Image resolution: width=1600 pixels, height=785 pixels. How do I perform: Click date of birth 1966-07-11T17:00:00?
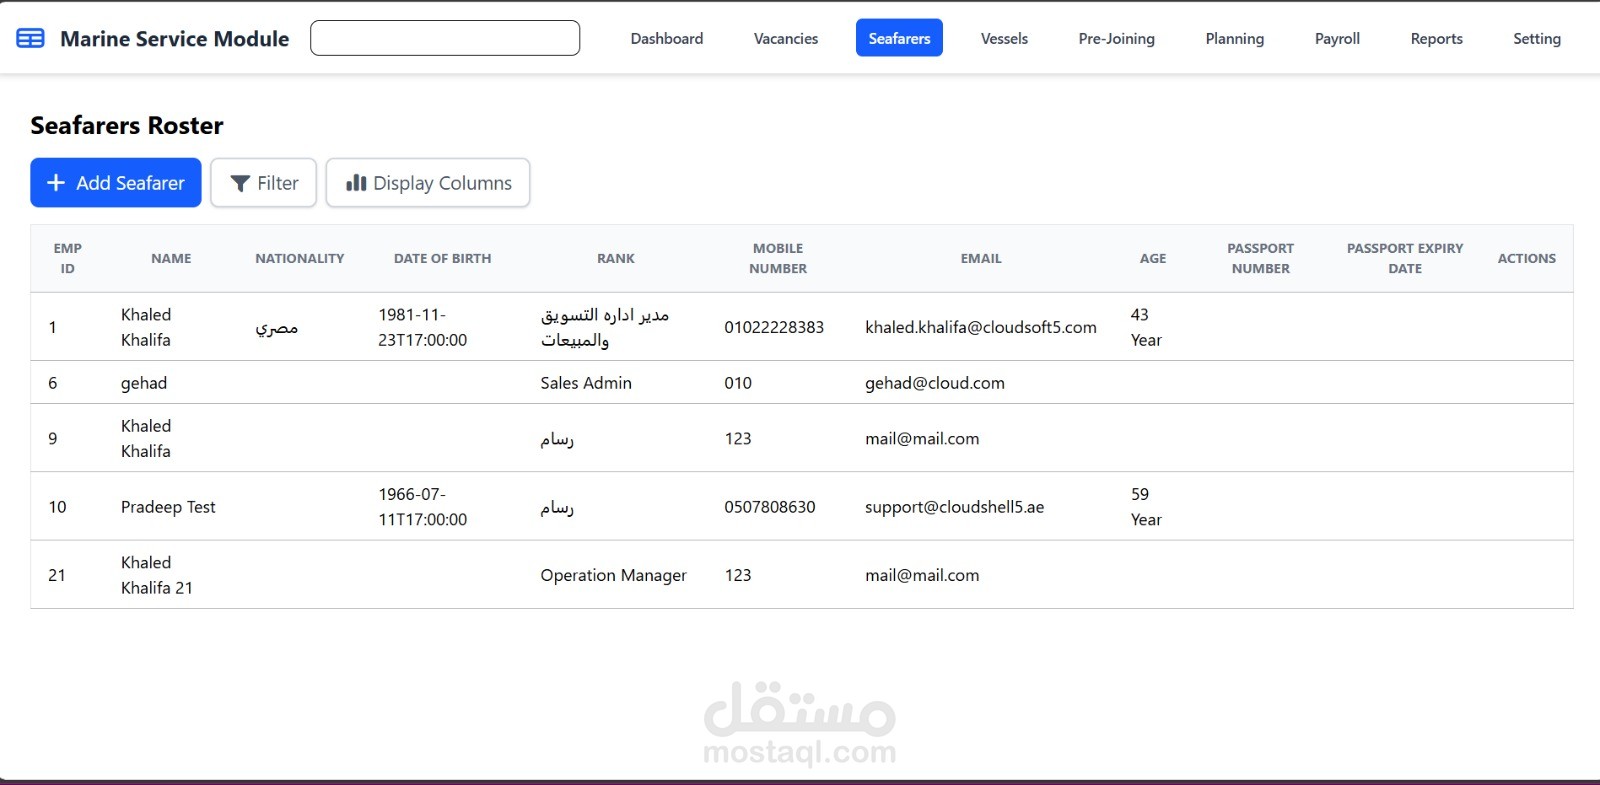(422, 507)
